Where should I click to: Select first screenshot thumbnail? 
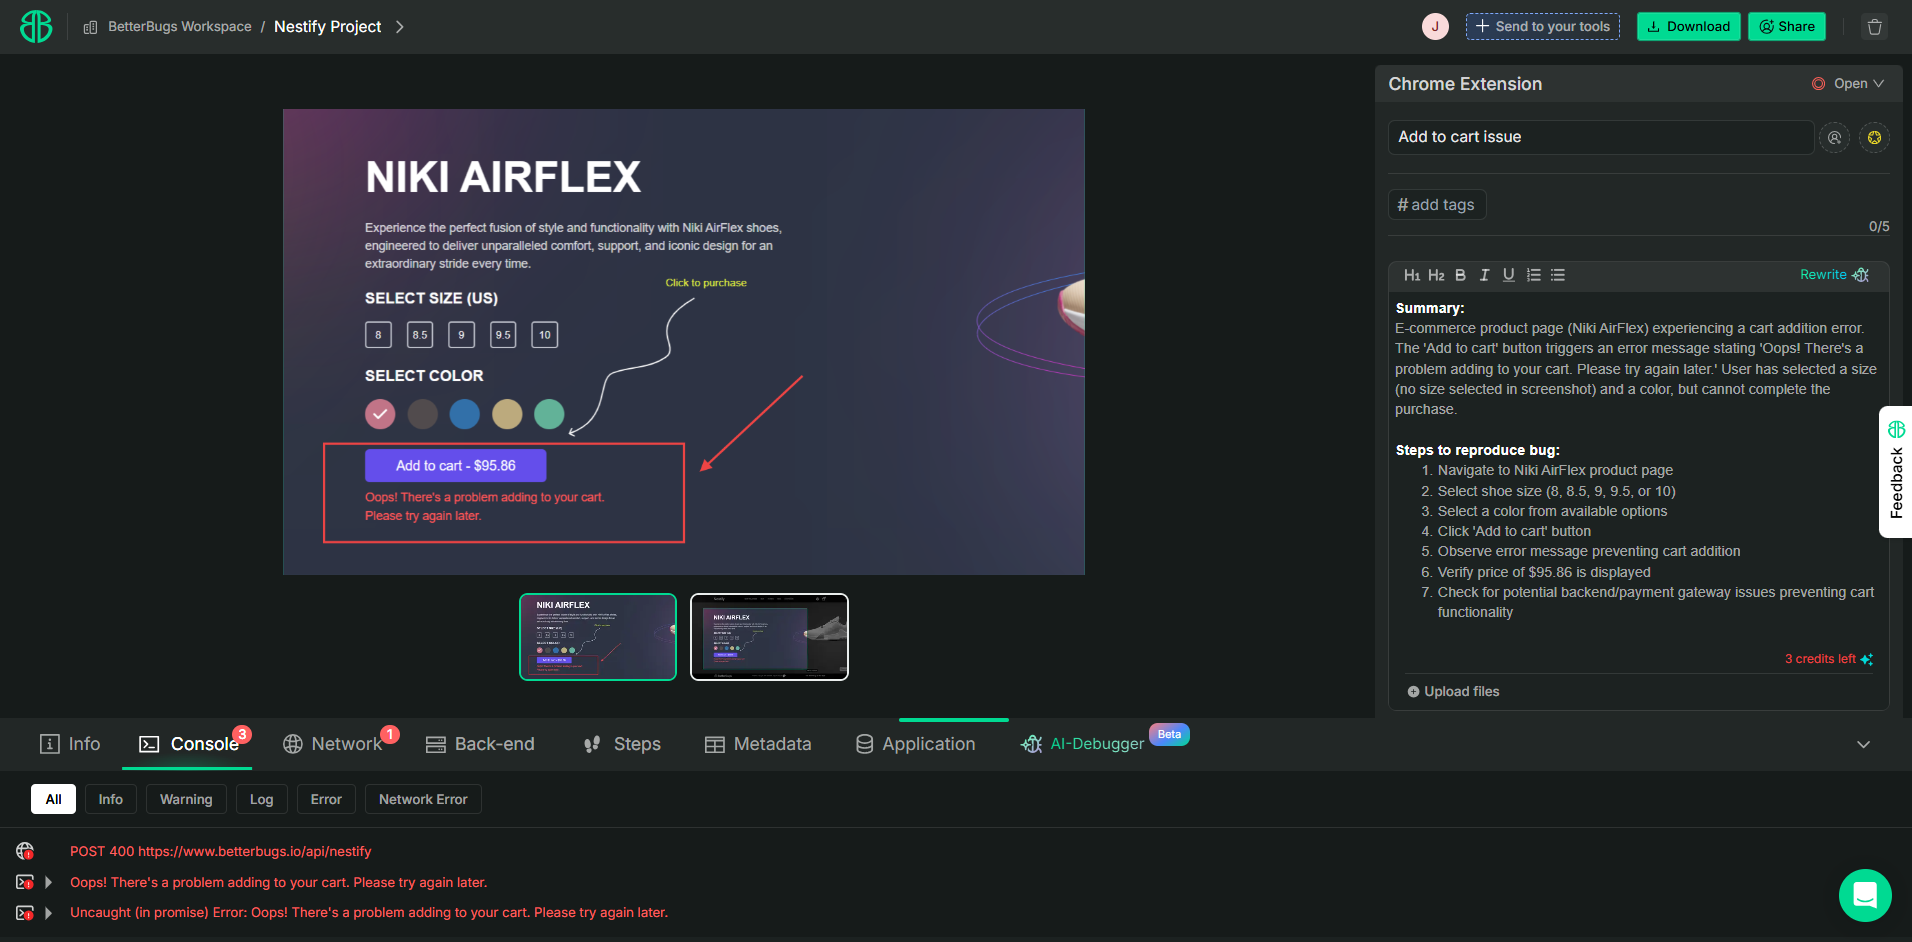coord(598,637)
